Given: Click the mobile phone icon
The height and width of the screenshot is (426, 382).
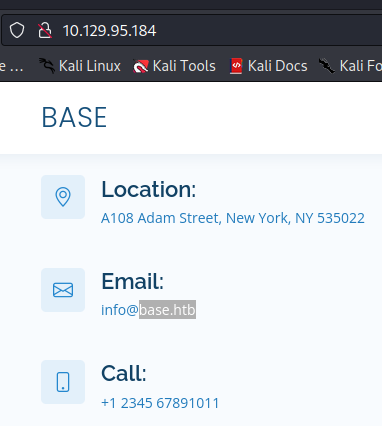Looking at the screenshot, I should click(x=63, y=382).
